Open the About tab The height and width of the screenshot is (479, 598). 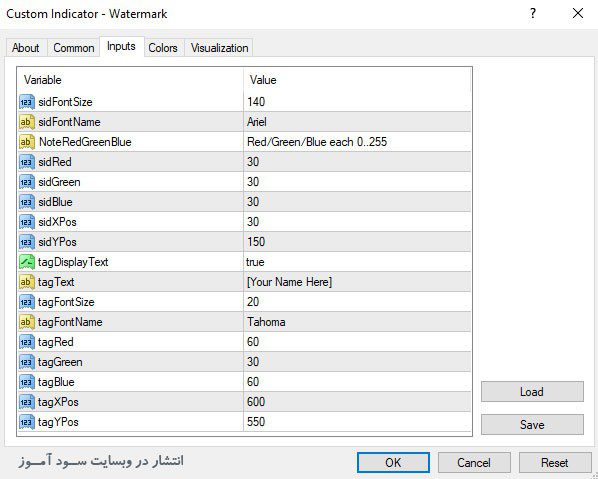[26, 48]
